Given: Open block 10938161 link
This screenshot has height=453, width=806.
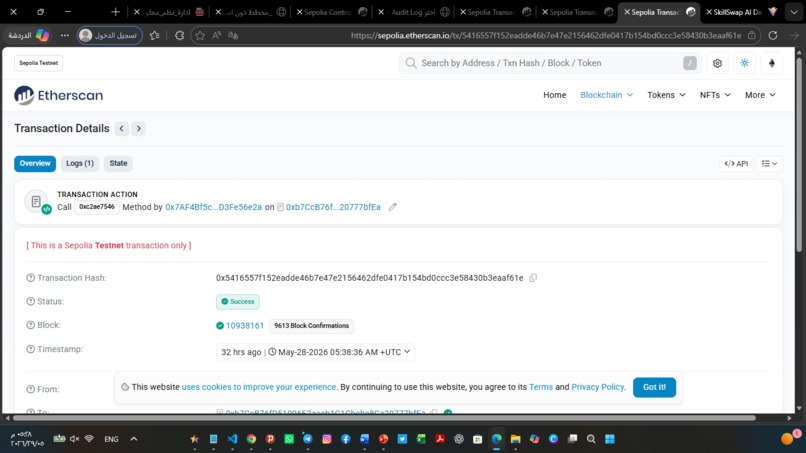Looking at the screenshot, I should (x=245, y=325).
